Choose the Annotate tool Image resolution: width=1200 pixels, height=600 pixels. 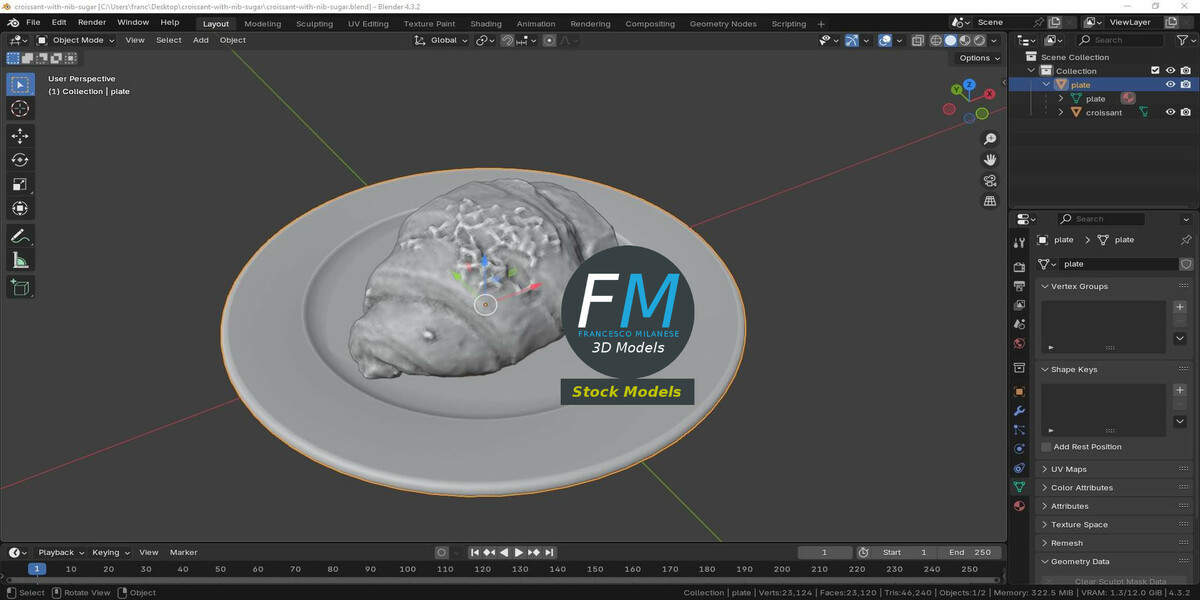click(x=20, y=236)
